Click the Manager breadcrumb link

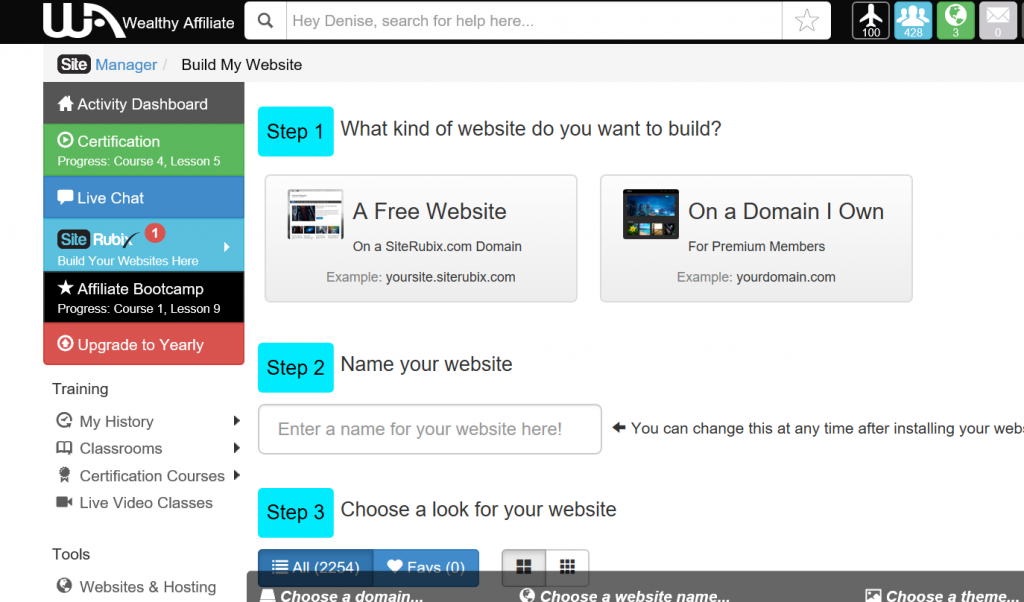pos(126,65)
